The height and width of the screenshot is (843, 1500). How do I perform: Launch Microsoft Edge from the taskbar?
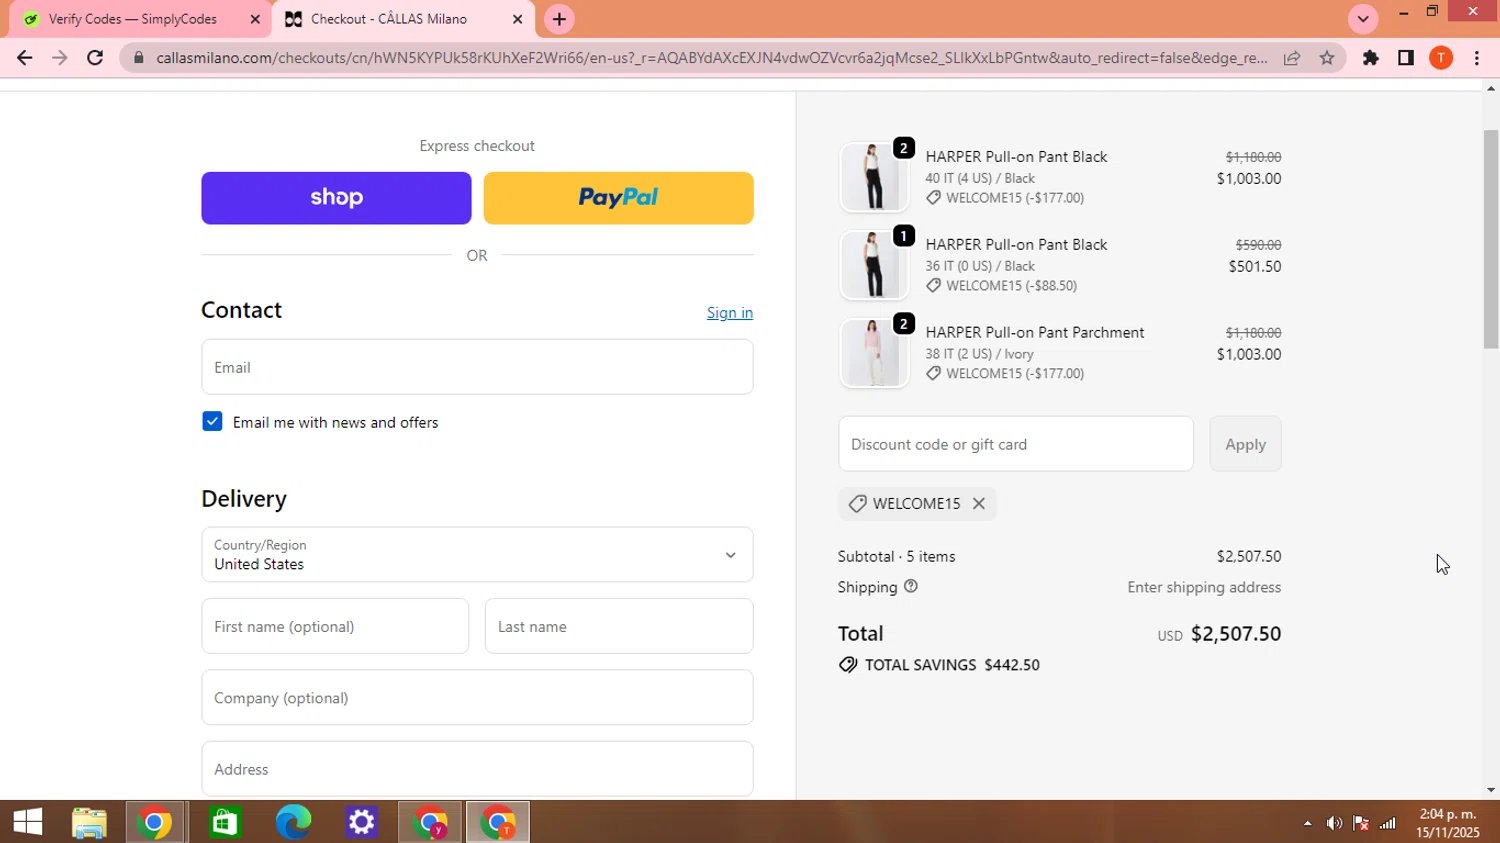[x=293, y=822]
